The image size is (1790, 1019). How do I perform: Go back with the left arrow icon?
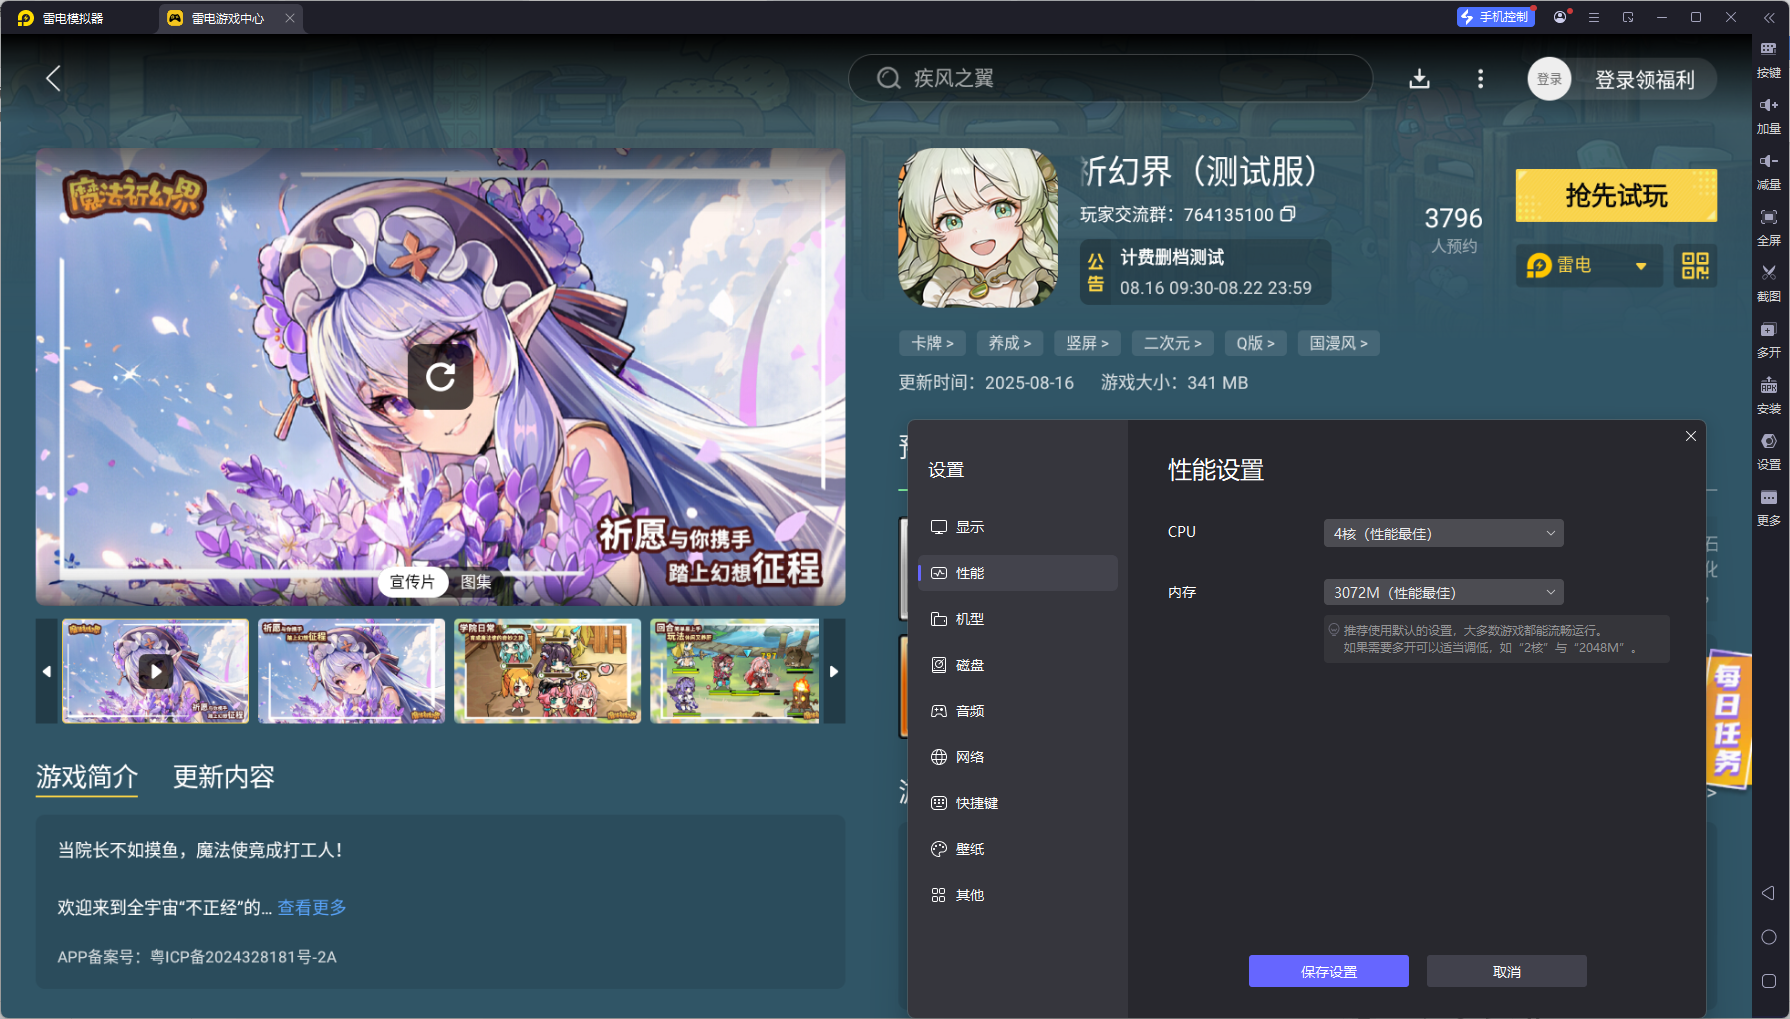pyautogui.click(x=54, y=78)
